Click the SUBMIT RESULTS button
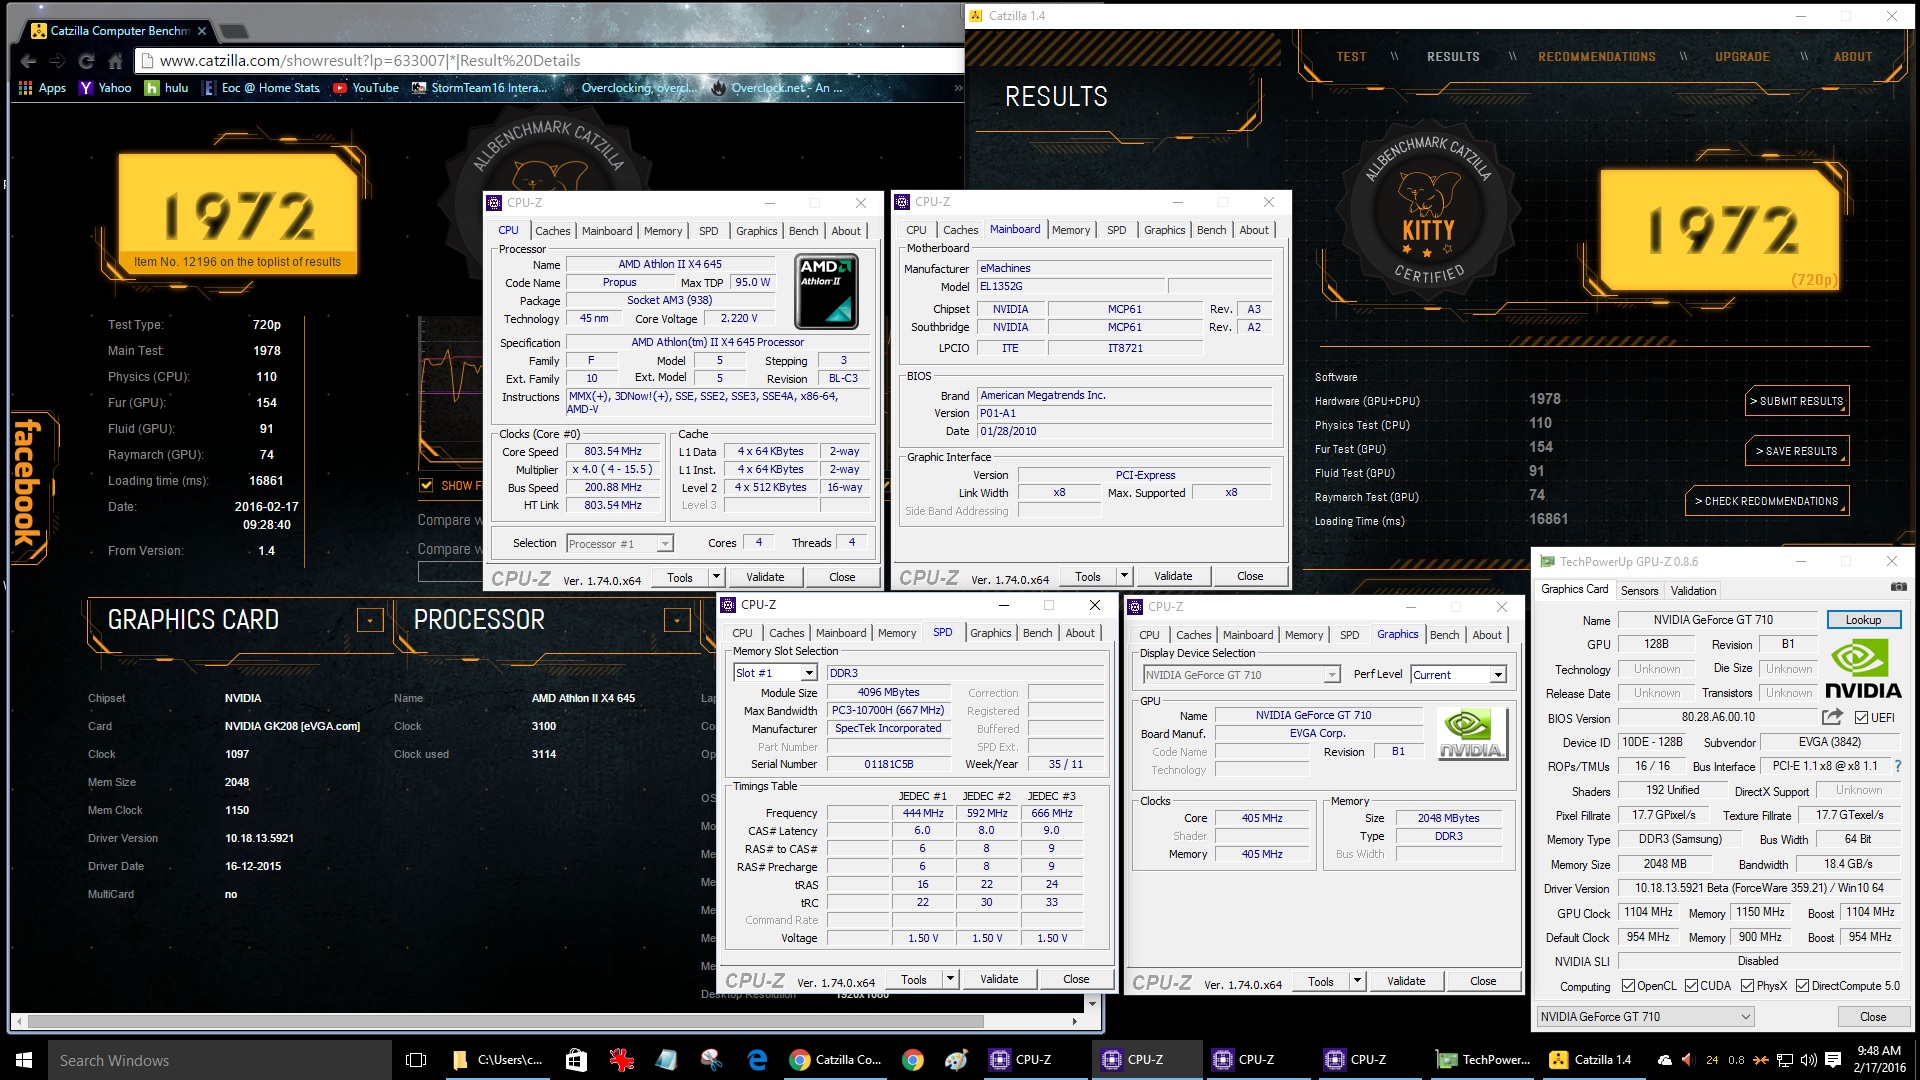 pyautogui.click(x=1797, y=401)
